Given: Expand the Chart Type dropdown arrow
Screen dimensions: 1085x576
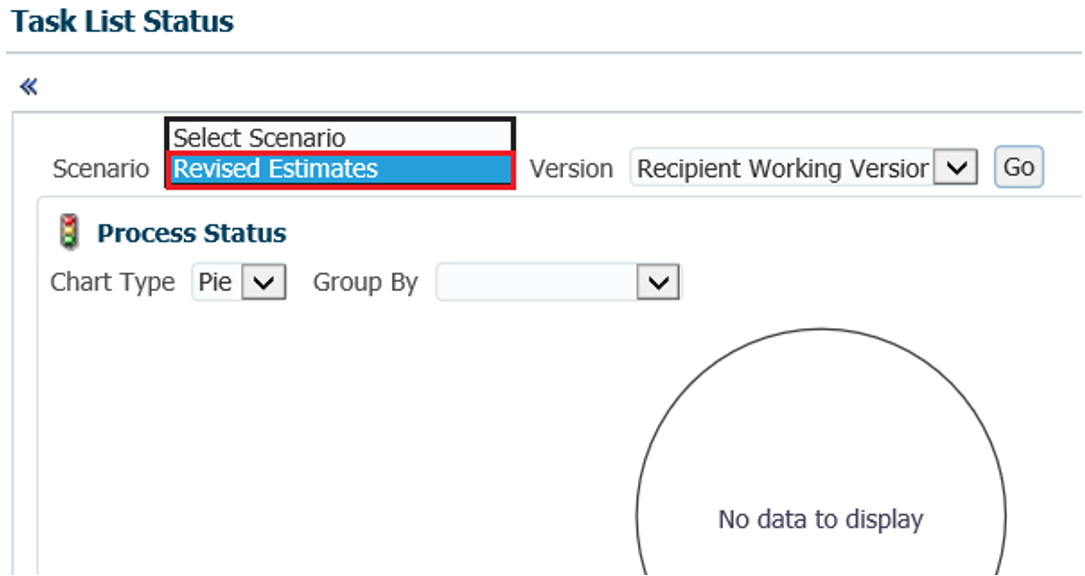Looking at the screenshot, I should (x=264, y=283).
